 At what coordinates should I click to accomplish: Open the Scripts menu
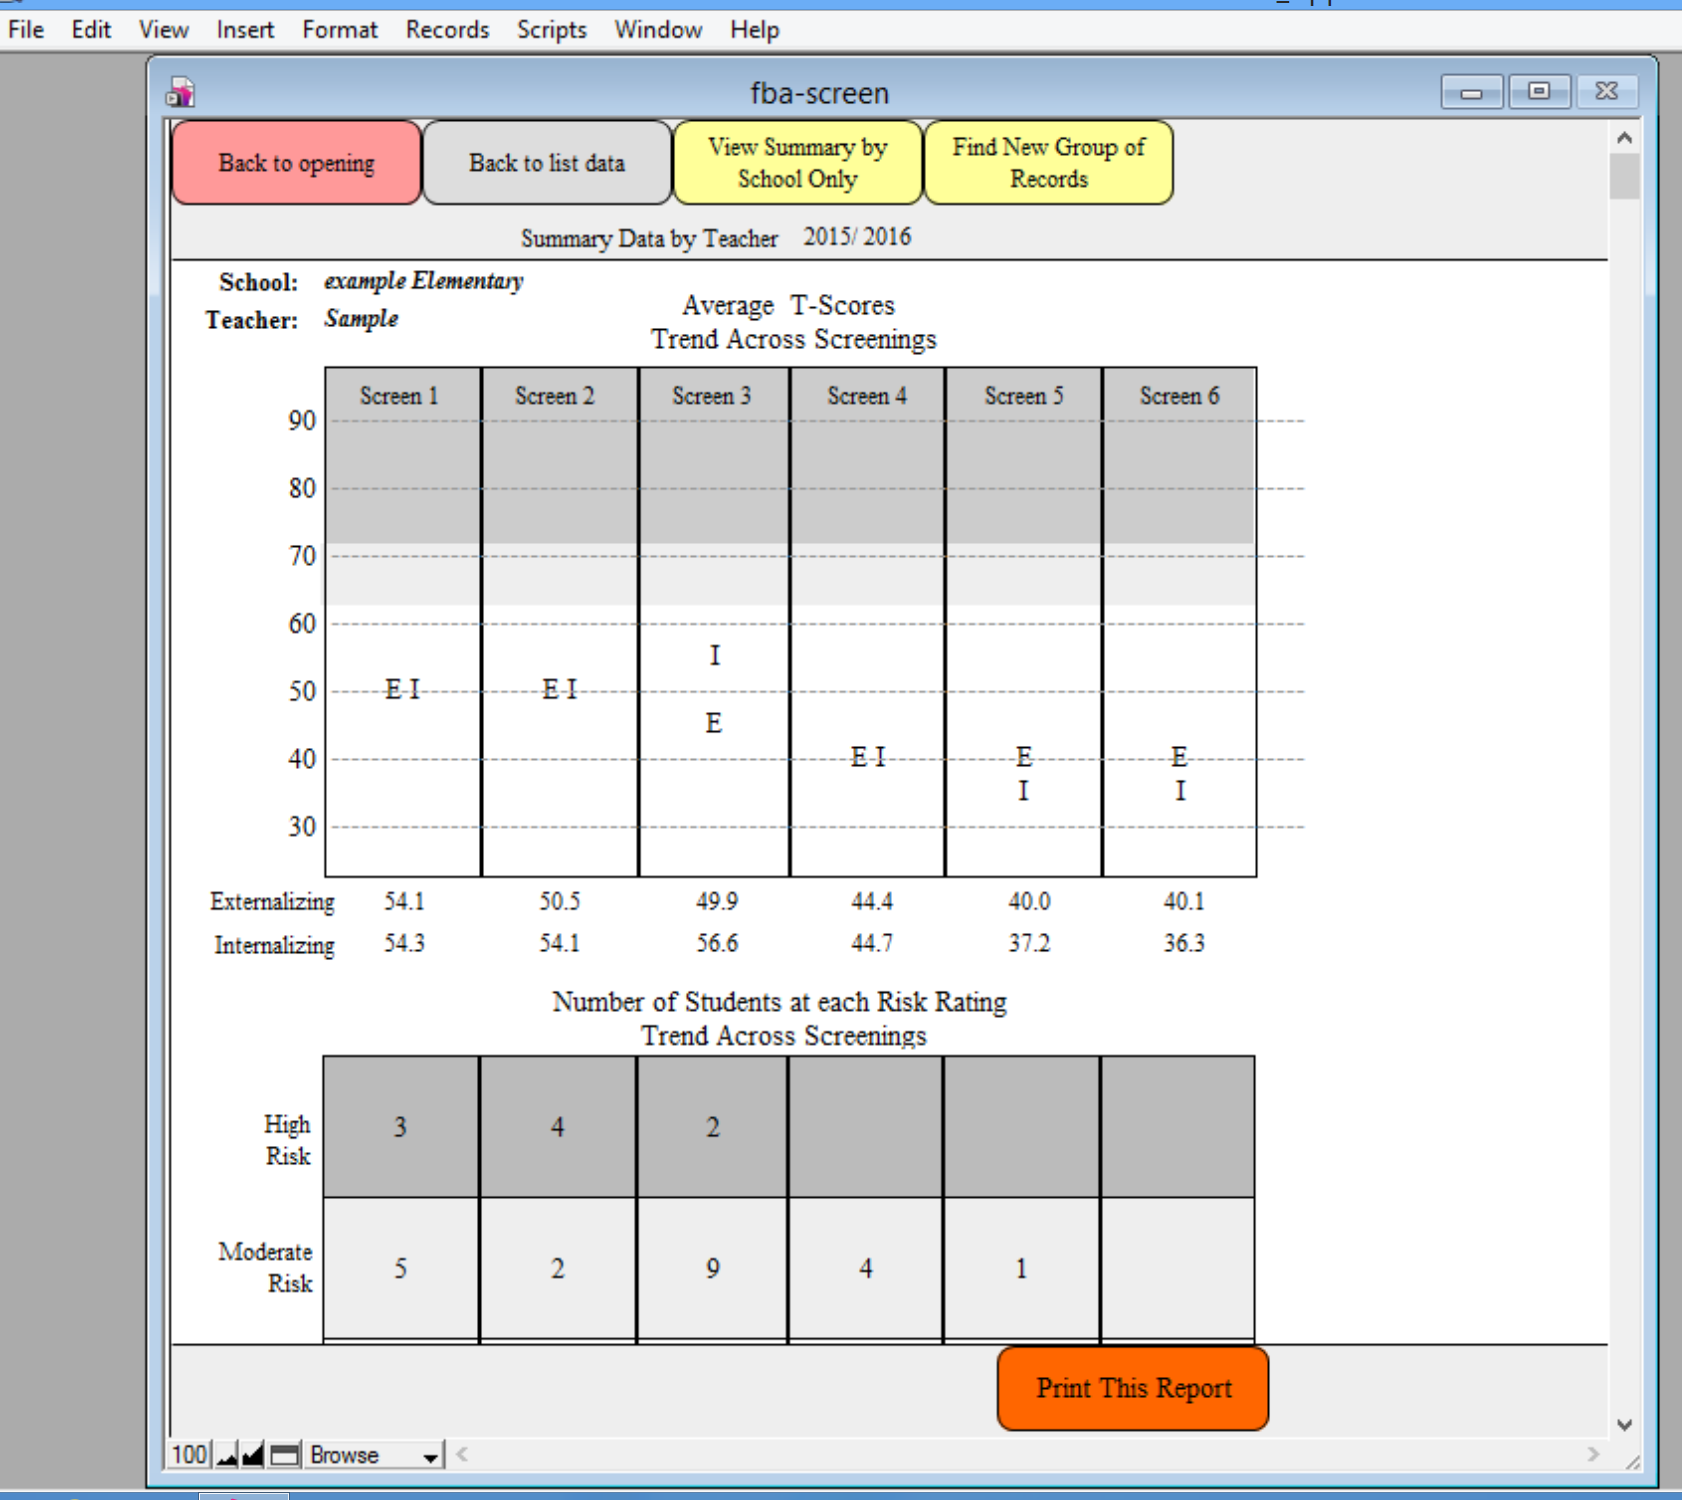click(x=551, y=29)
